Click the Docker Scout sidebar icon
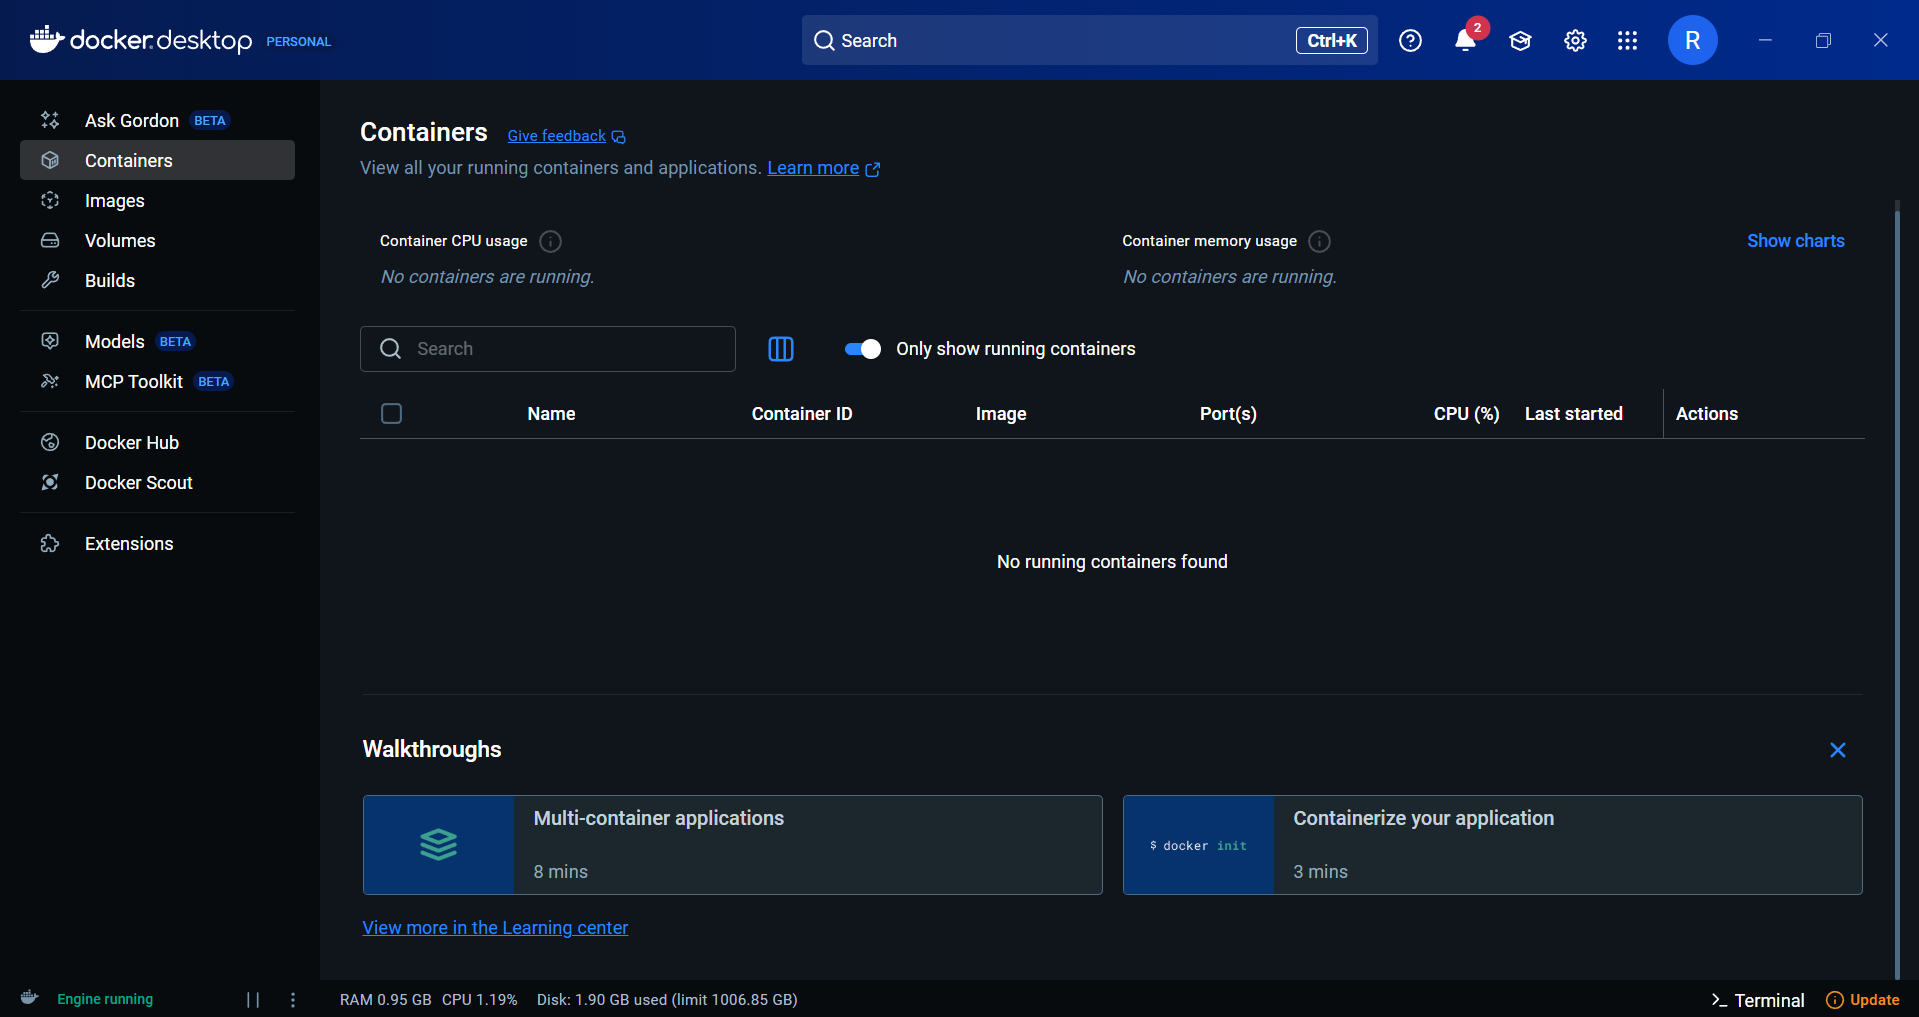This screenshot has width=1919, height=1017. coord(50,482)
